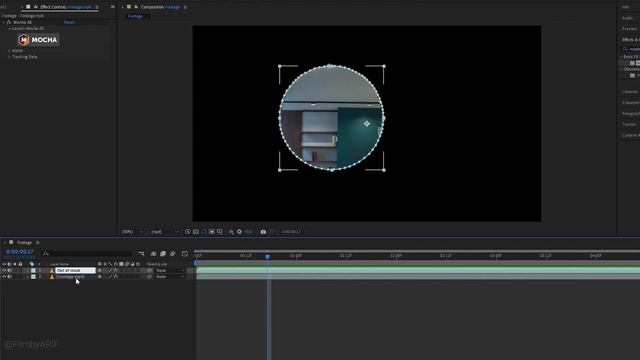The image size is (640, 360).
Task: Expand layer 2 properties triangle
Action: tap(27, 277)
